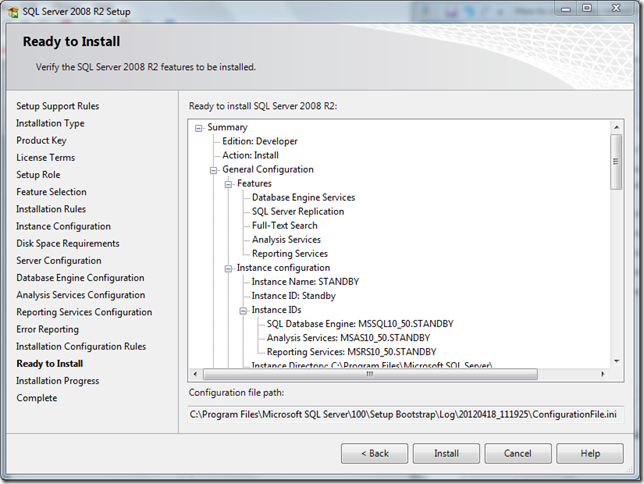Select the Installation Progress step
Screen dimensions: 644x484
click(58, 381)
